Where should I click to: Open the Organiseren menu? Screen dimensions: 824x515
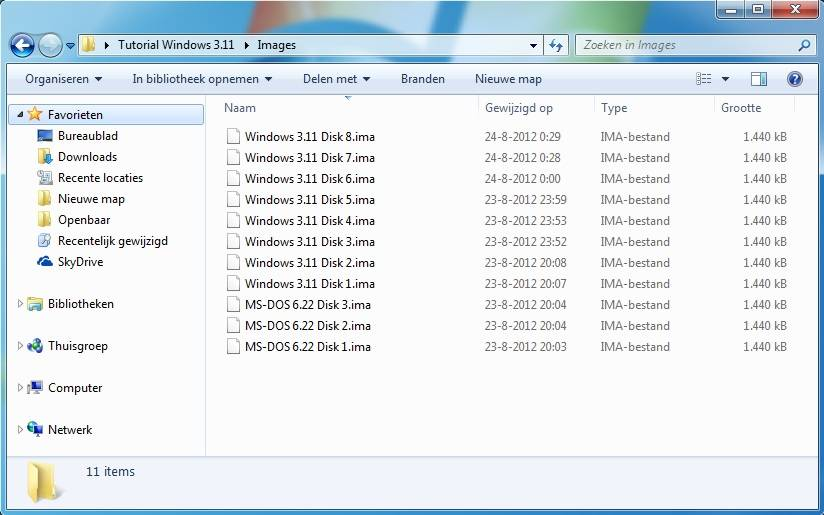[63, 79]
